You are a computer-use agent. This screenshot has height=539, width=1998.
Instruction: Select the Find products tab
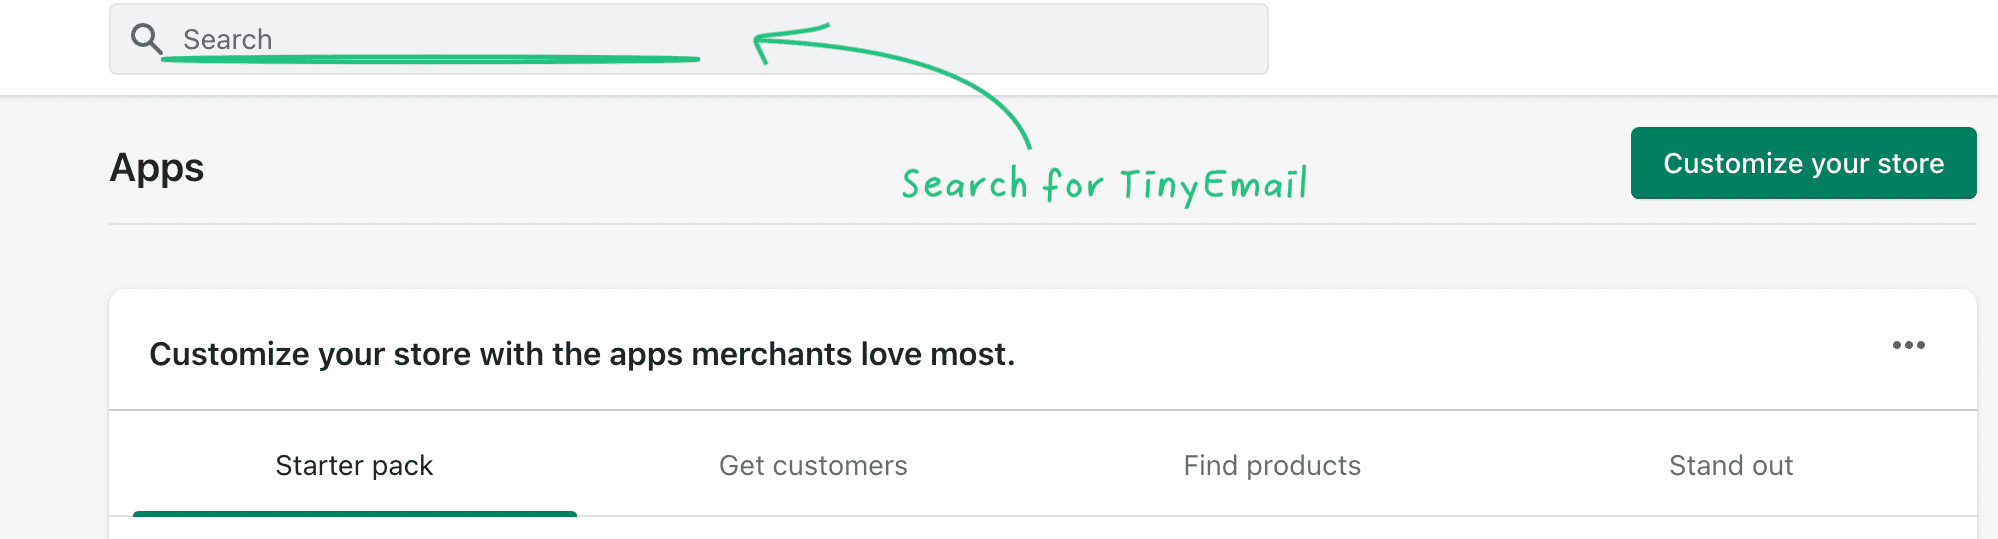click(x=1272, y=465)
